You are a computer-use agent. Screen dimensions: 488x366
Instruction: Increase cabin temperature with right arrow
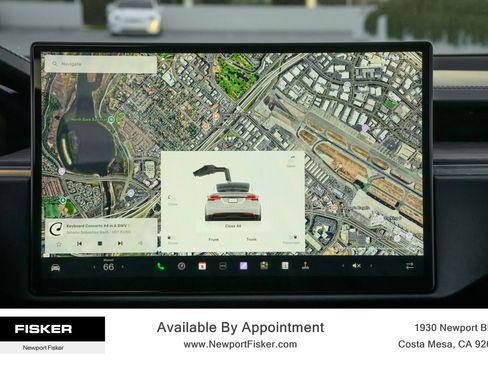[x=123, y=267]
